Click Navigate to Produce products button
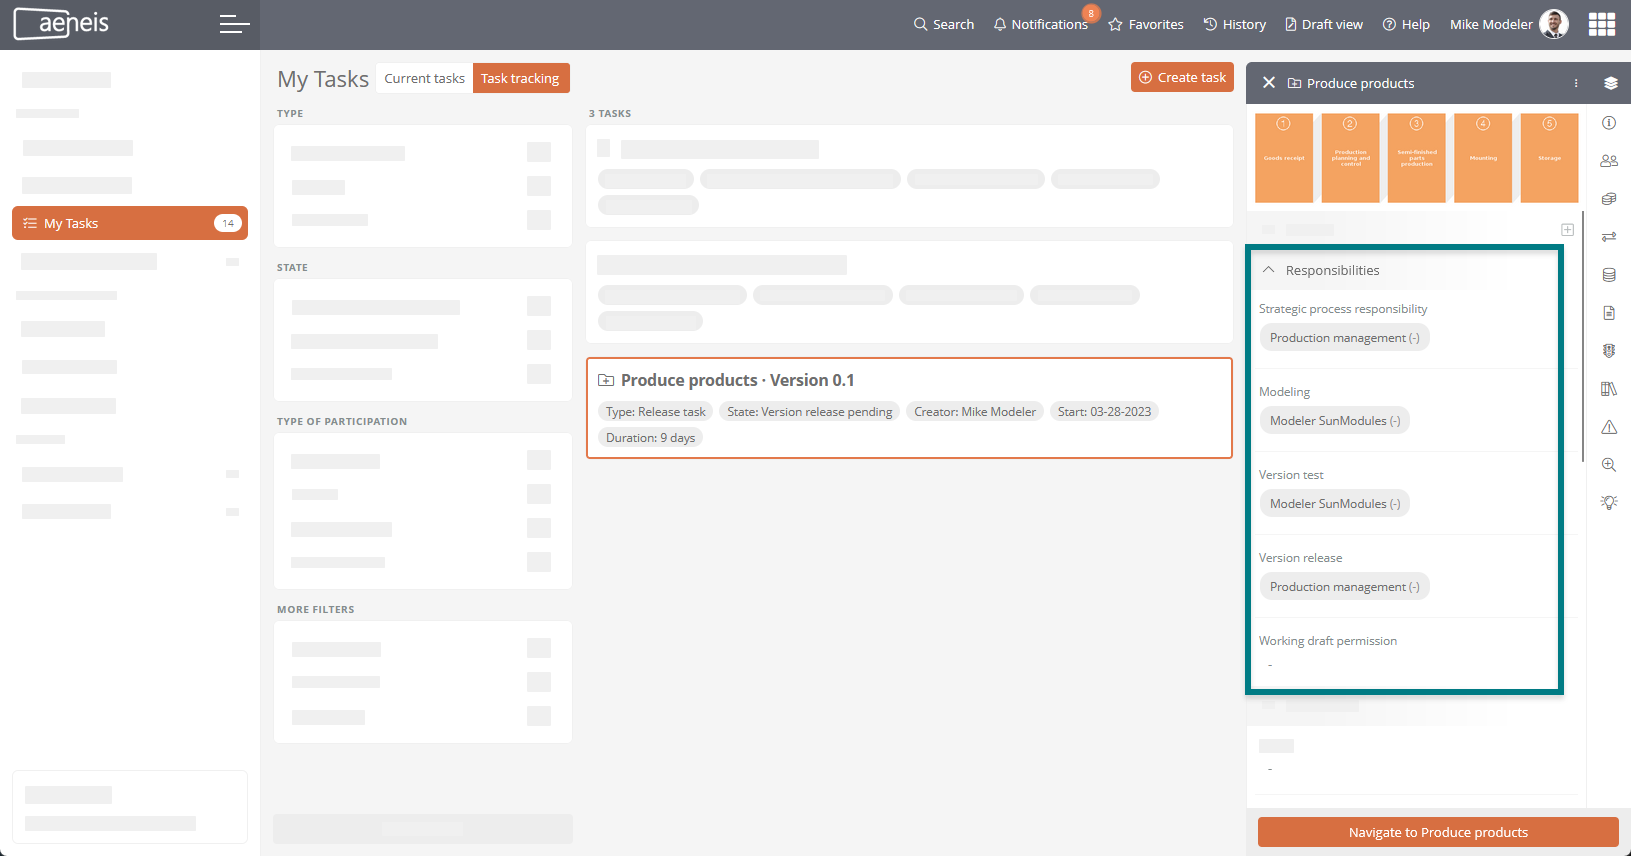 click(x=1437, y=832)
